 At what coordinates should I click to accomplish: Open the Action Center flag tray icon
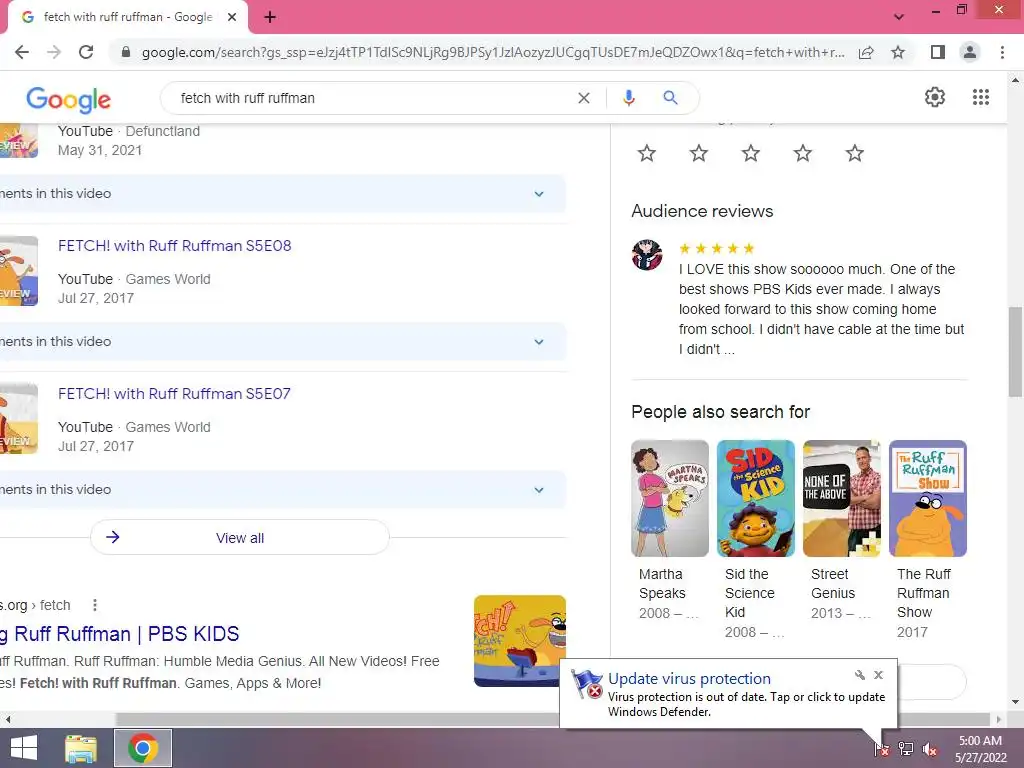click(882, 749)
